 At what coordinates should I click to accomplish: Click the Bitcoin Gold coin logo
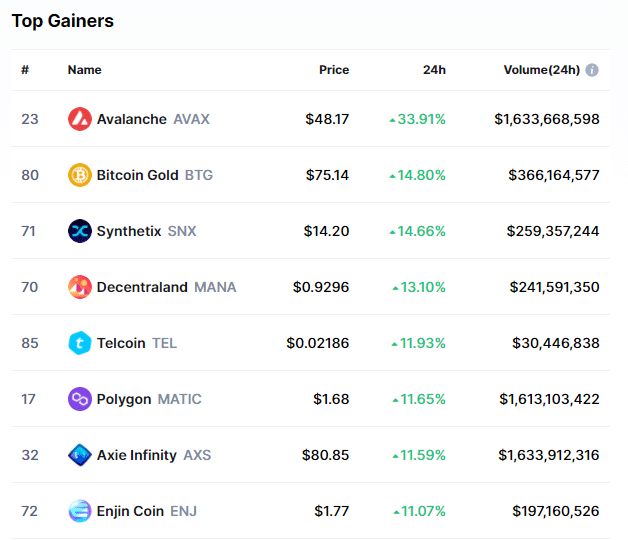80,175
